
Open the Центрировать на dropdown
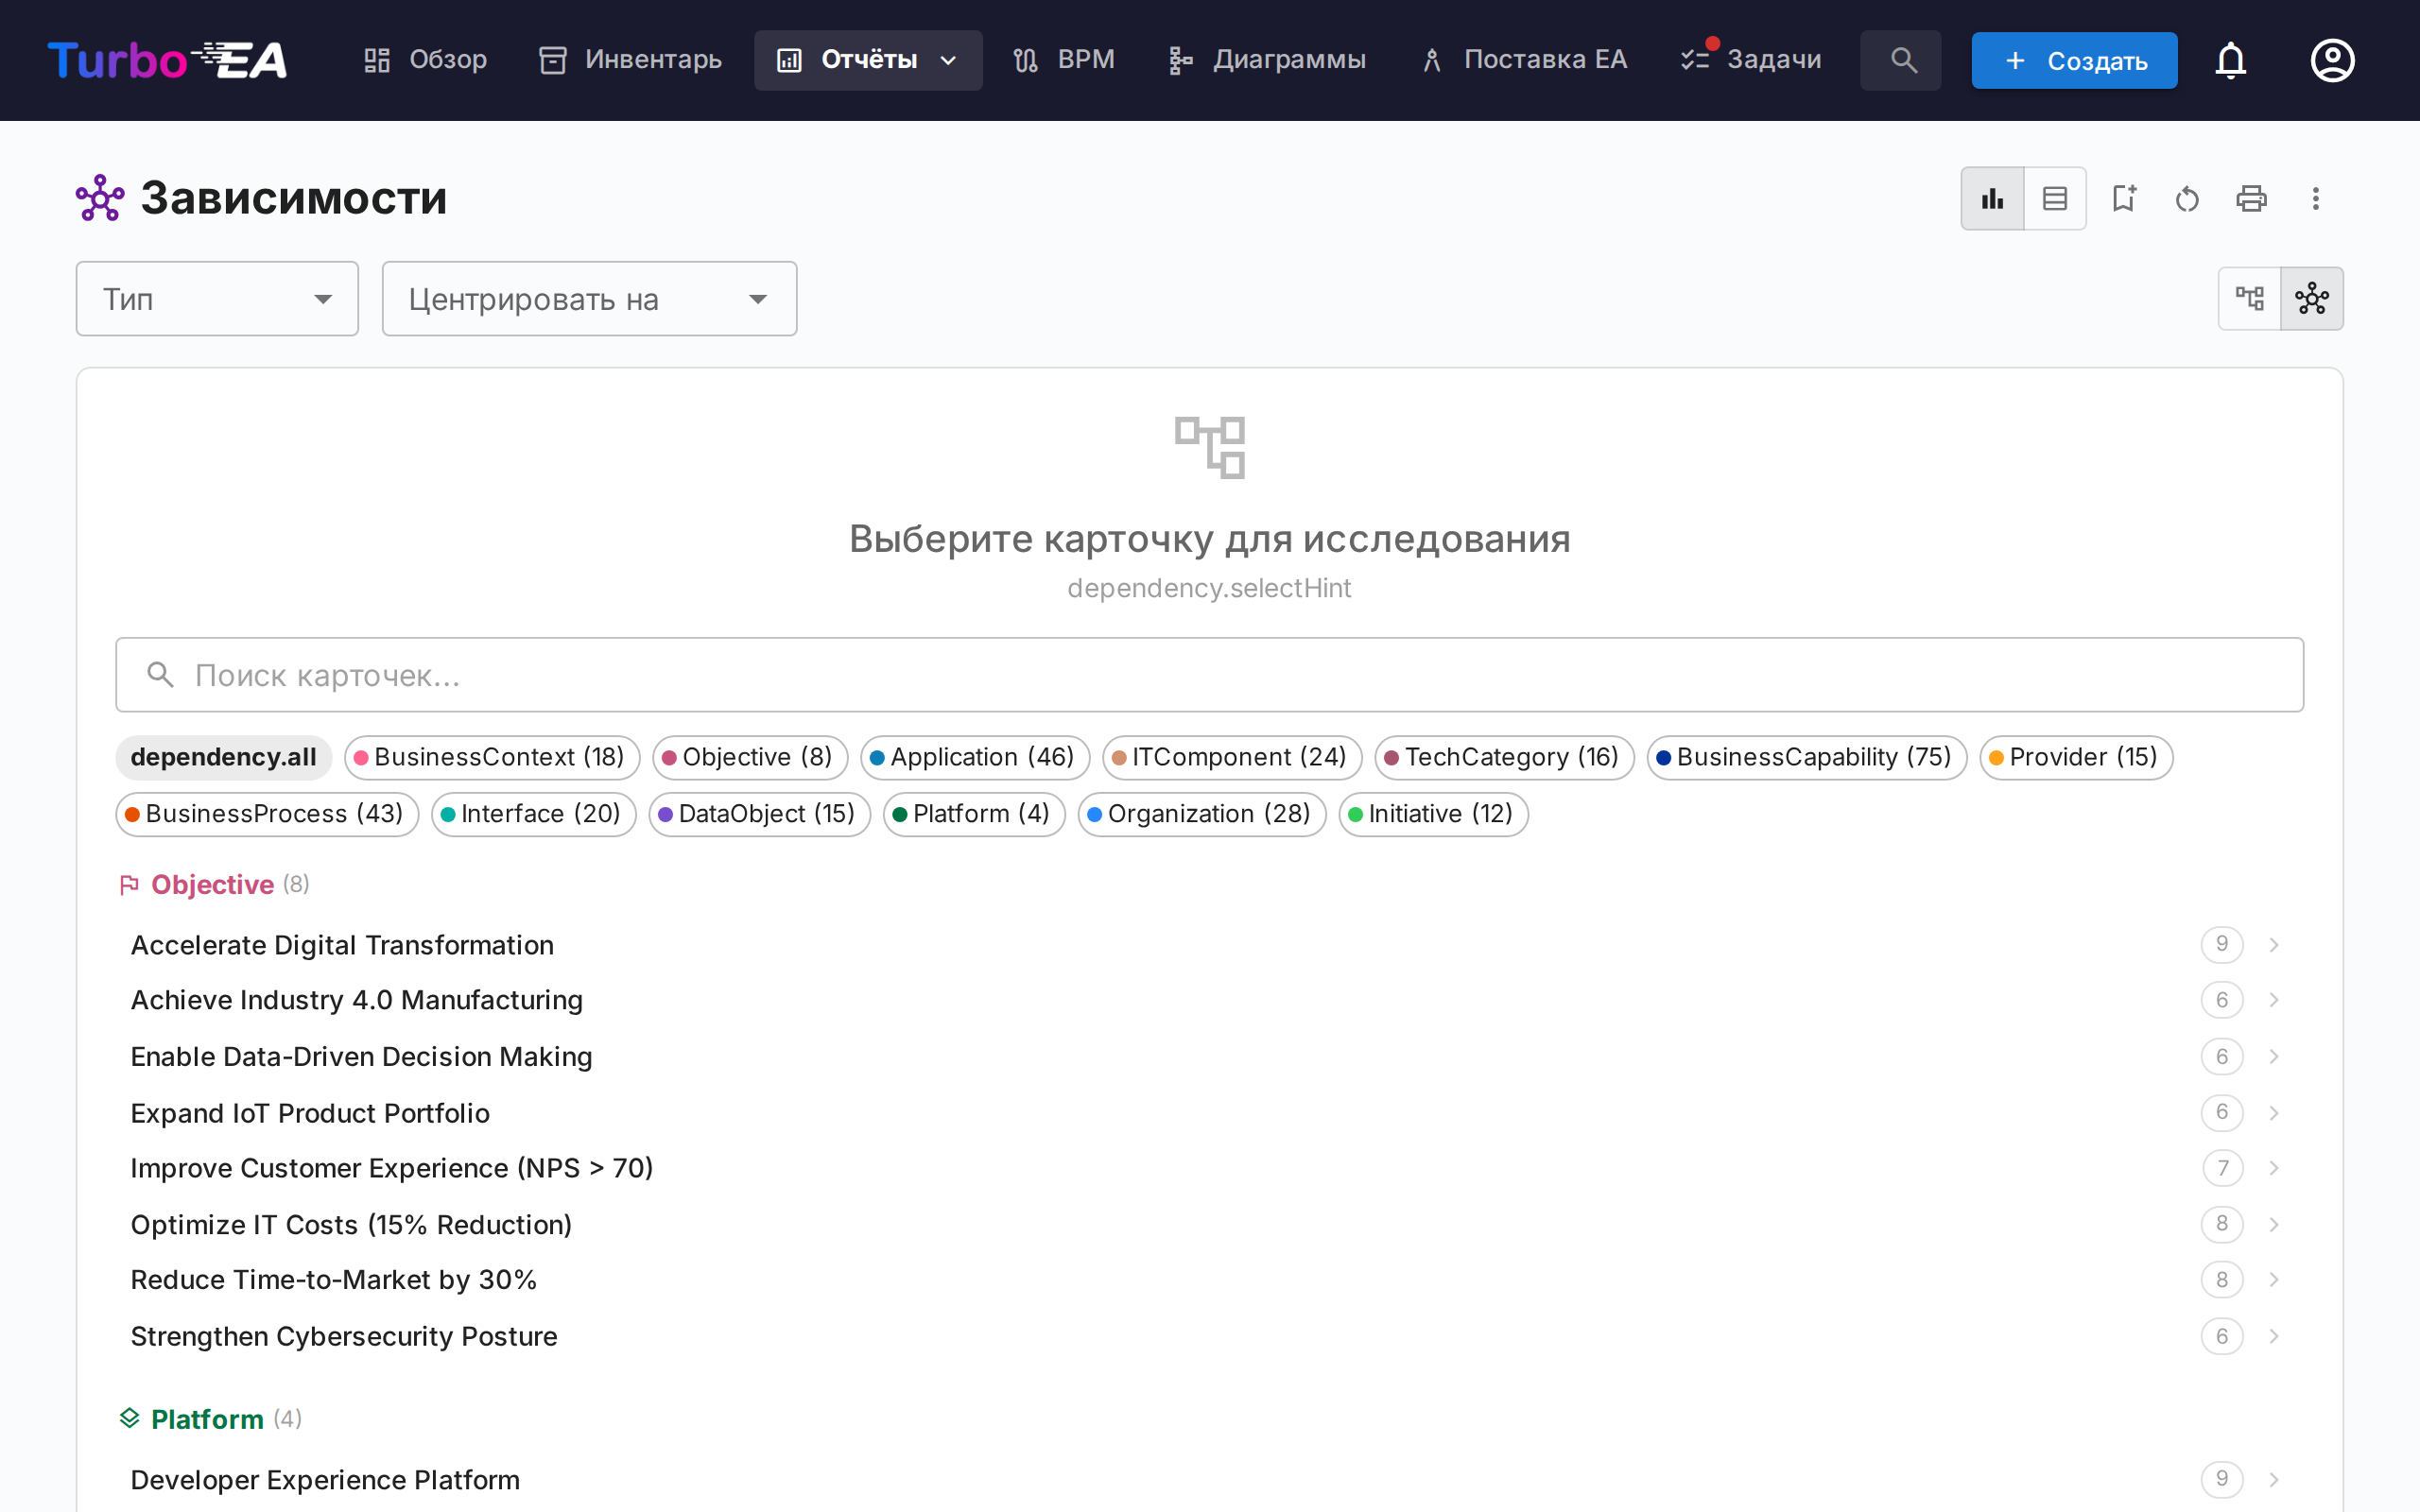tap(588, 298)
